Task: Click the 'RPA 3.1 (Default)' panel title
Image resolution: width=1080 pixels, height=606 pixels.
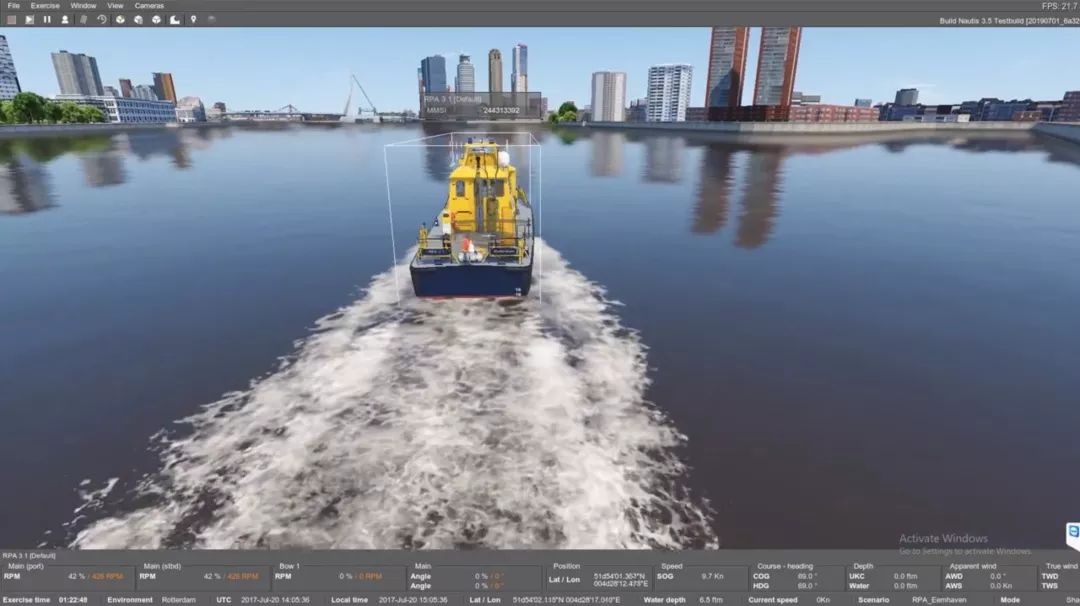Action: tap(29, 555)
